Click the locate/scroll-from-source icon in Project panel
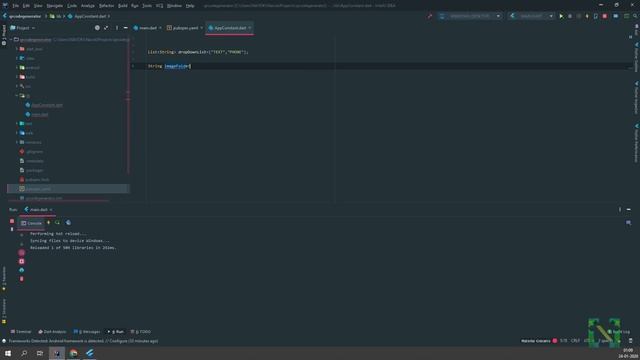The height and width of the screenshot is (360, 640). tap(97, 28)
